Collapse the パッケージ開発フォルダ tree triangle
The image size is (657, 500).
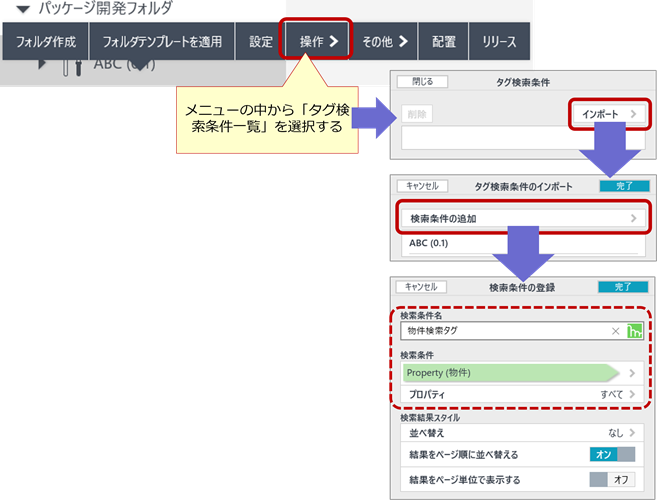pyautogui.click(x=23, y=9)
